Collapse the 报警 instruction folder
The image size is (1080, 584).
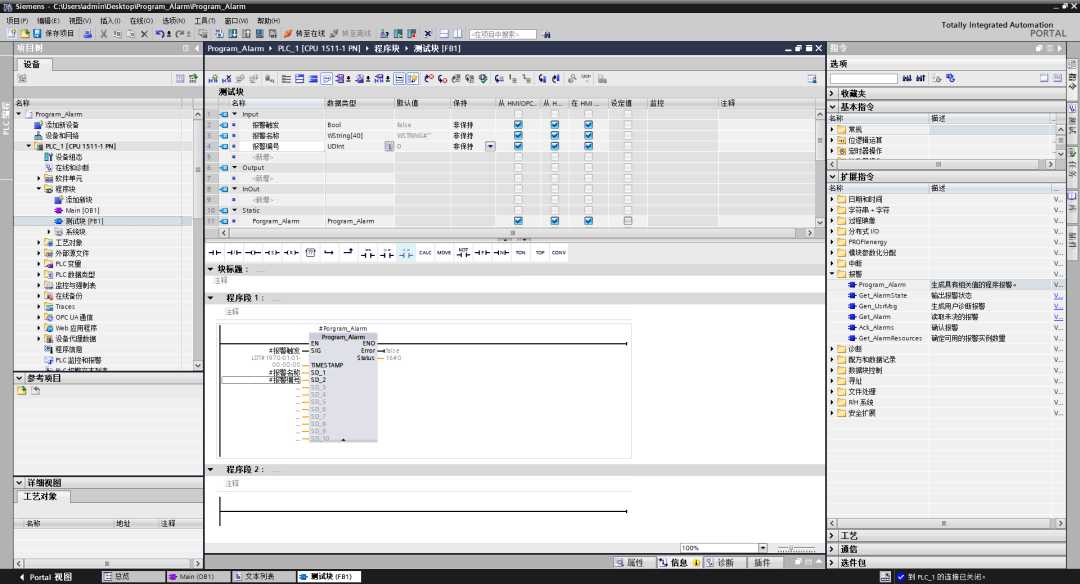[832, 274]
